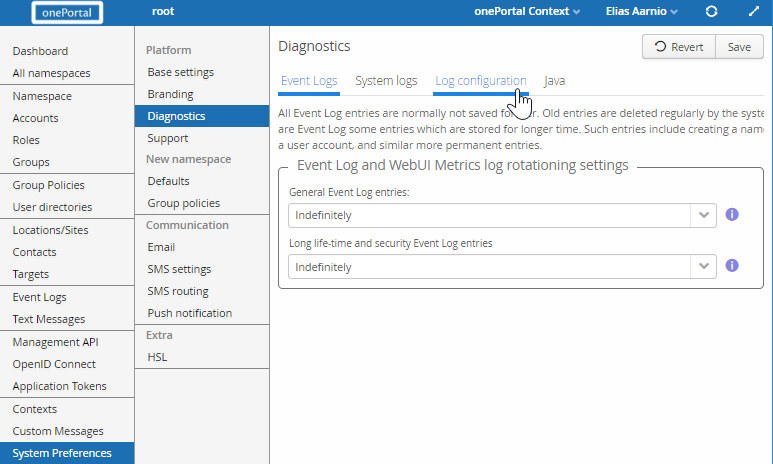Expand General Event Log entries dropdown
The image size is (773, 464).
[703, 215]
